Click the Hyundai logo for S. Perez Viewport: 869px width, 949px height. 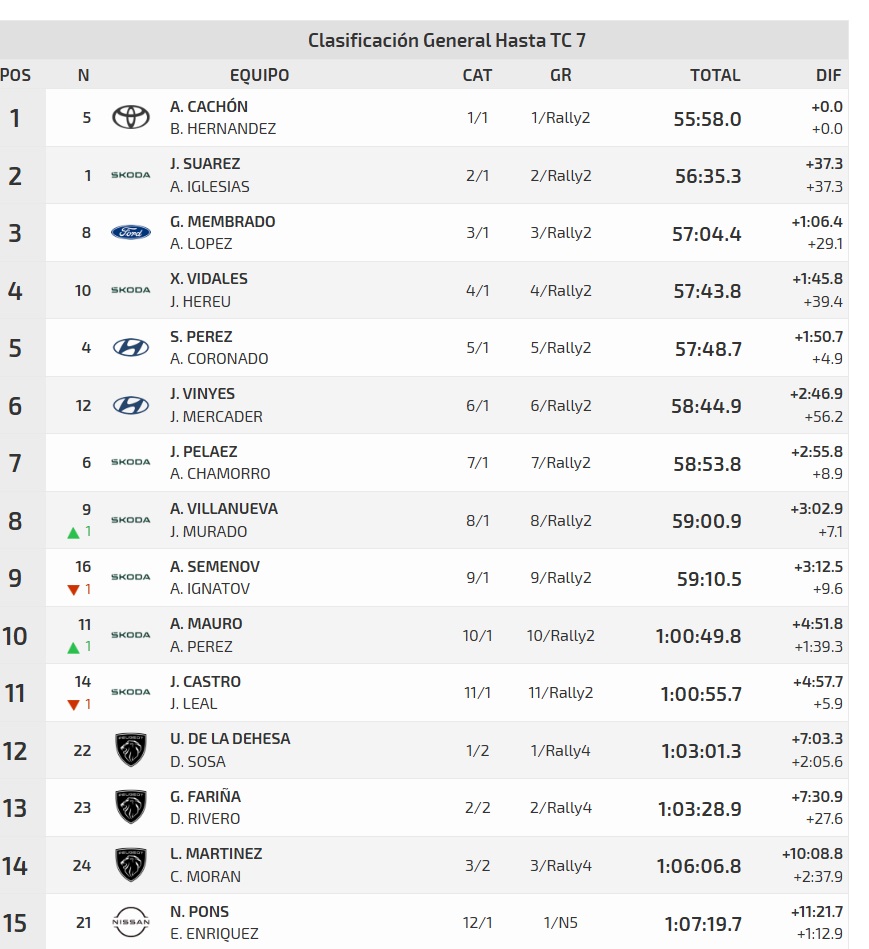(x=130, y=348)
